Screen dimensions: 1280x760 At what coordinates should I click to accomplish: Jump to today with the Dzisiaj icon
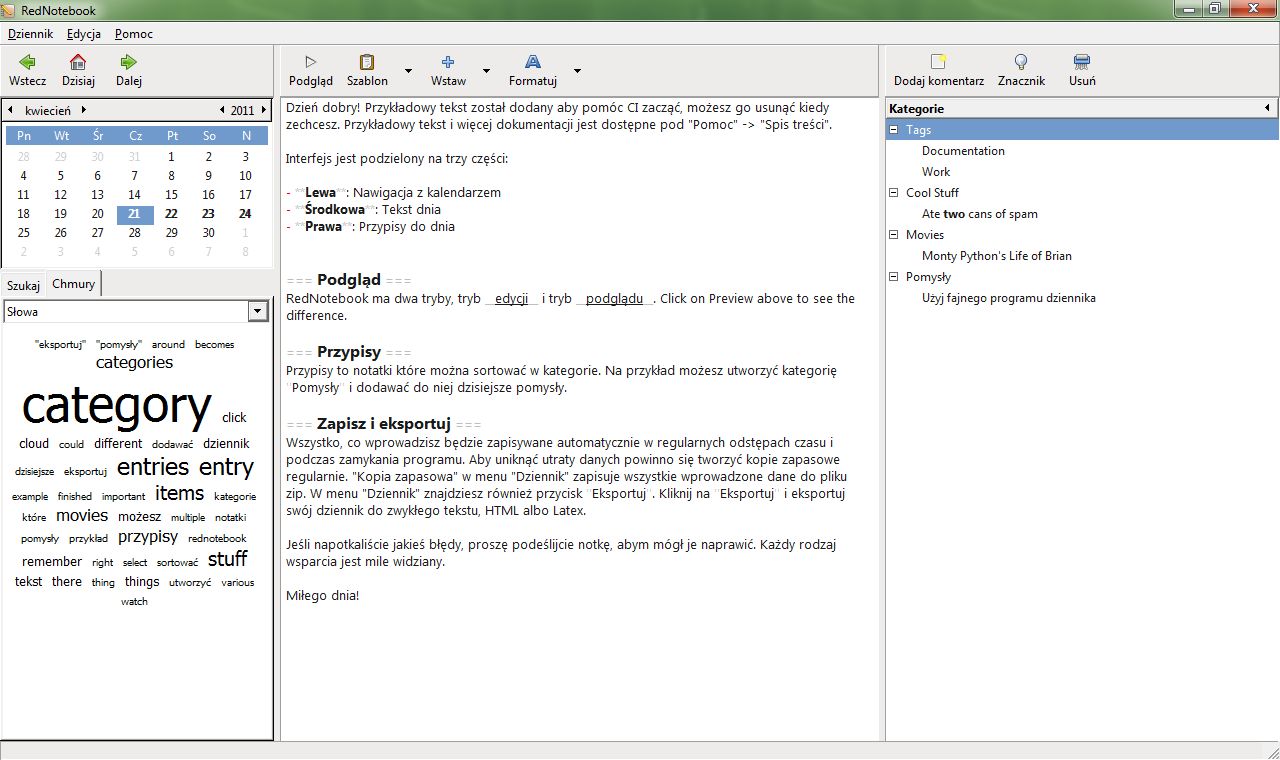(x=78, y=70)
